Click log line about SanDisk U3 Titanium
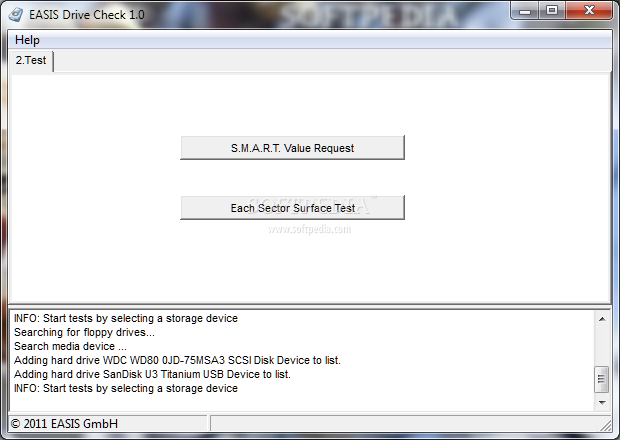620x440 pixels. pos(152,374)
